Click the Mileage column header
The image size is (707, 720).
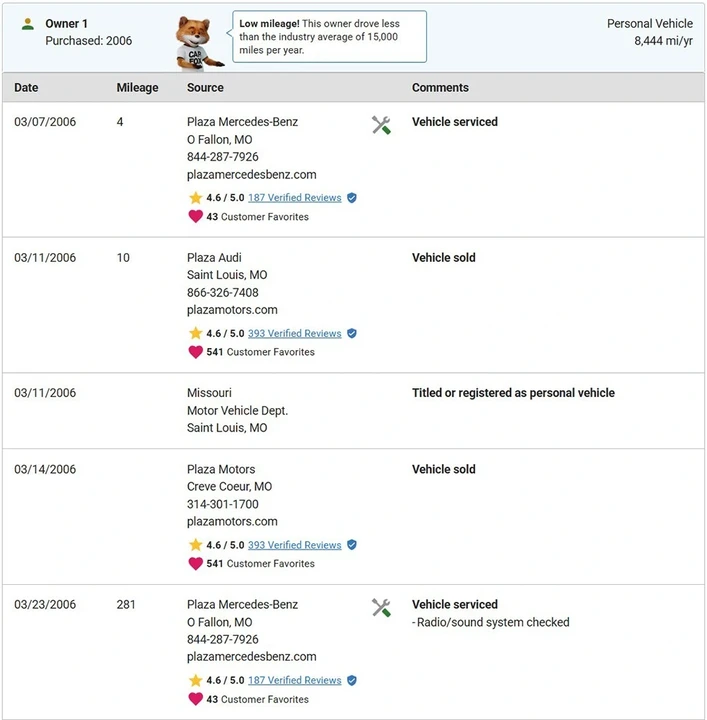(137, 88)
